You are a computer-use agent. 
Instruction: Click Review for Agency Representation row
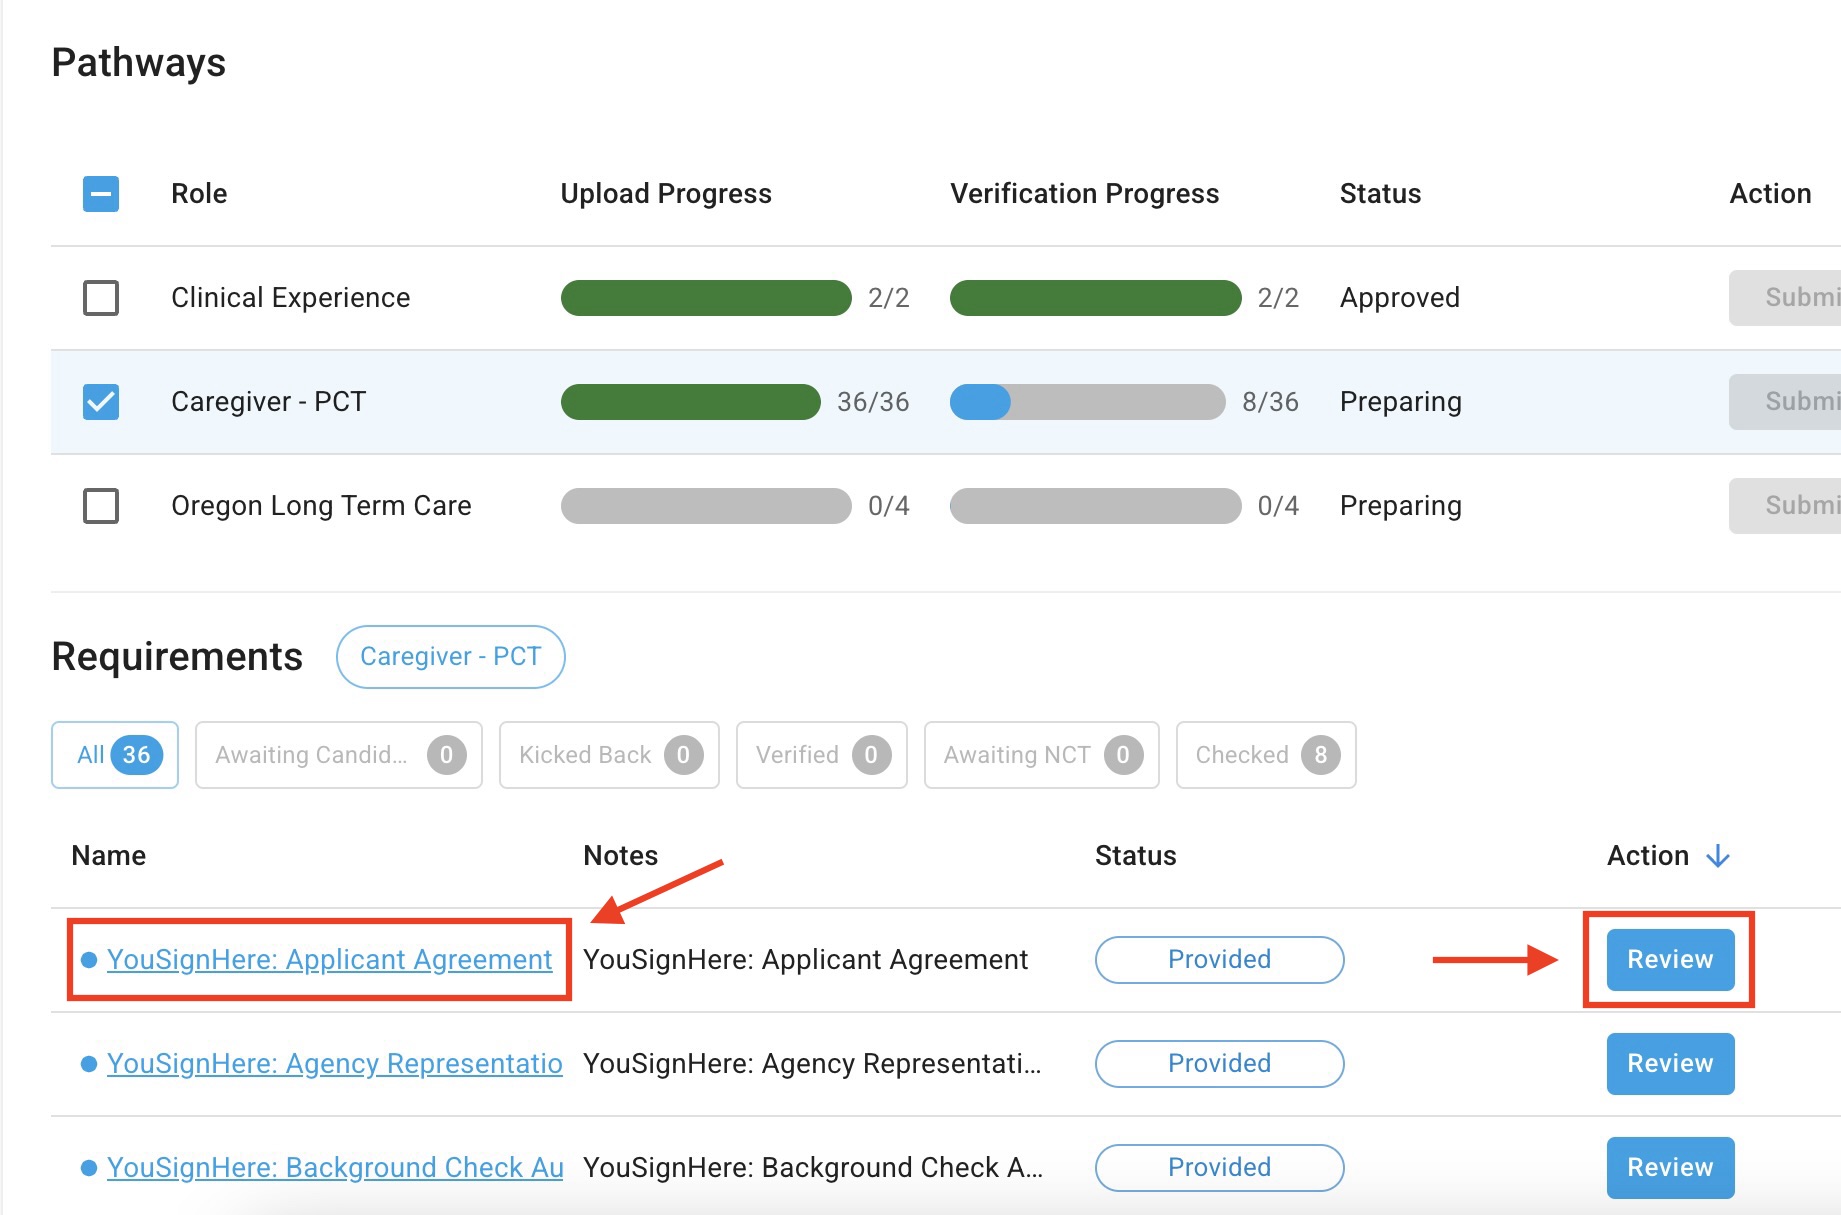[1670, 1064]
